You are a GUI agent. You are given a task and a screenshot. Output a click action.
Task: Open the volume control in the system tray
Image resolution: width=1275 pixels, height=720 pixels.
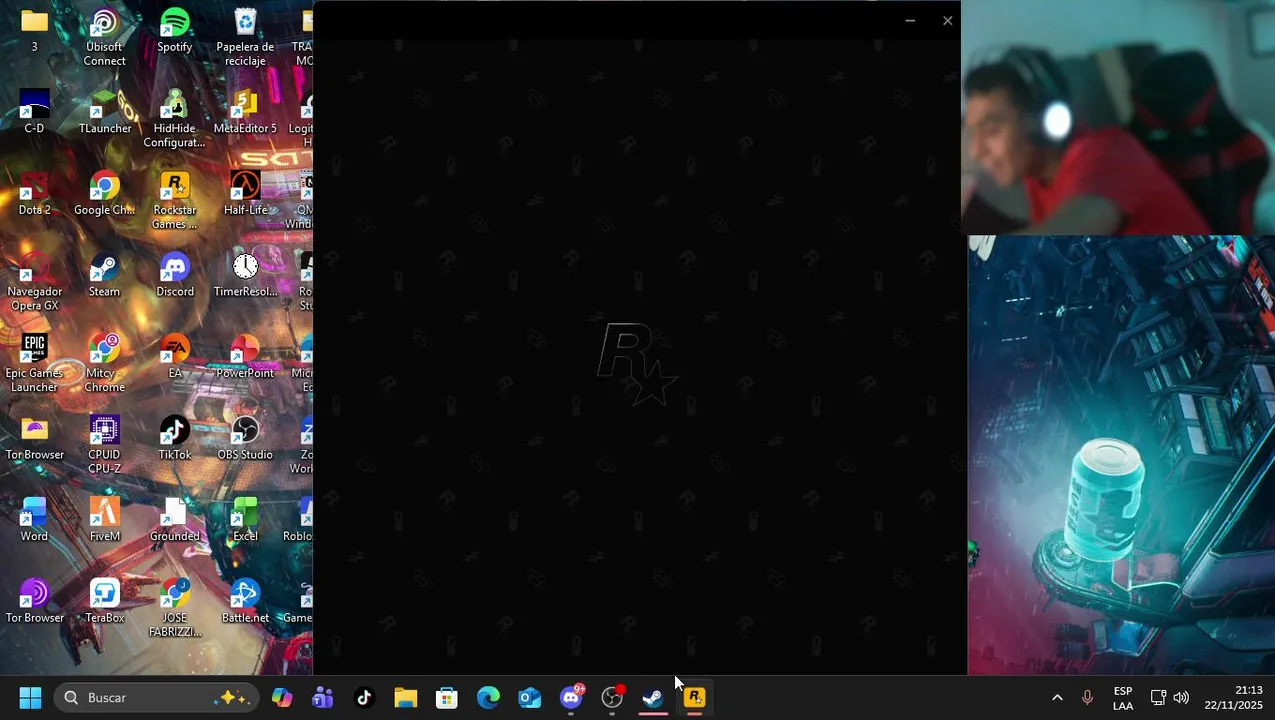click(x=1181, y=697)
